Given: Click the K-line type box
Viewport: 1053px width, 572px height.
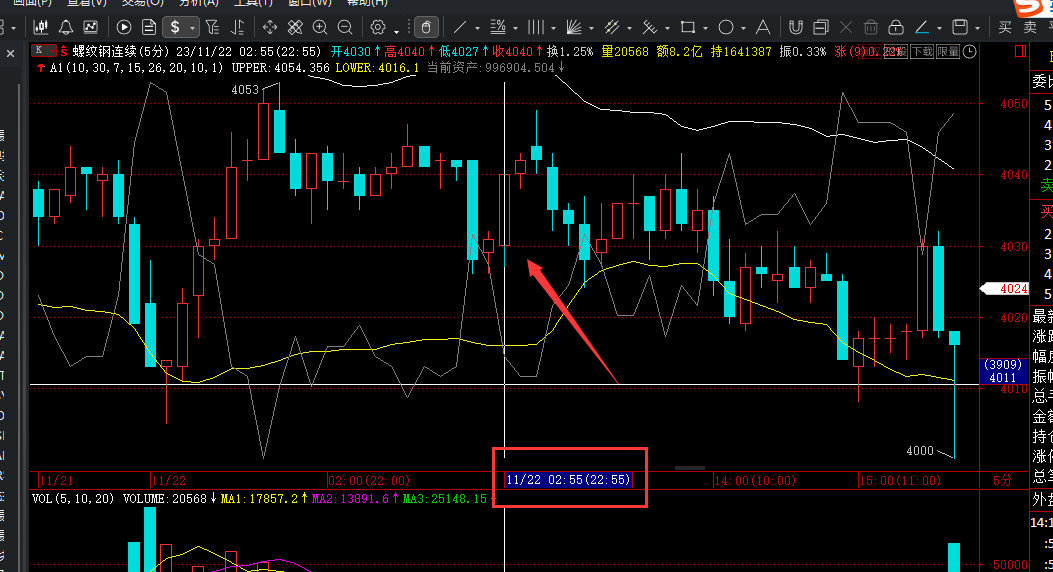Looking at the screenshot, I should pos(40,51).
